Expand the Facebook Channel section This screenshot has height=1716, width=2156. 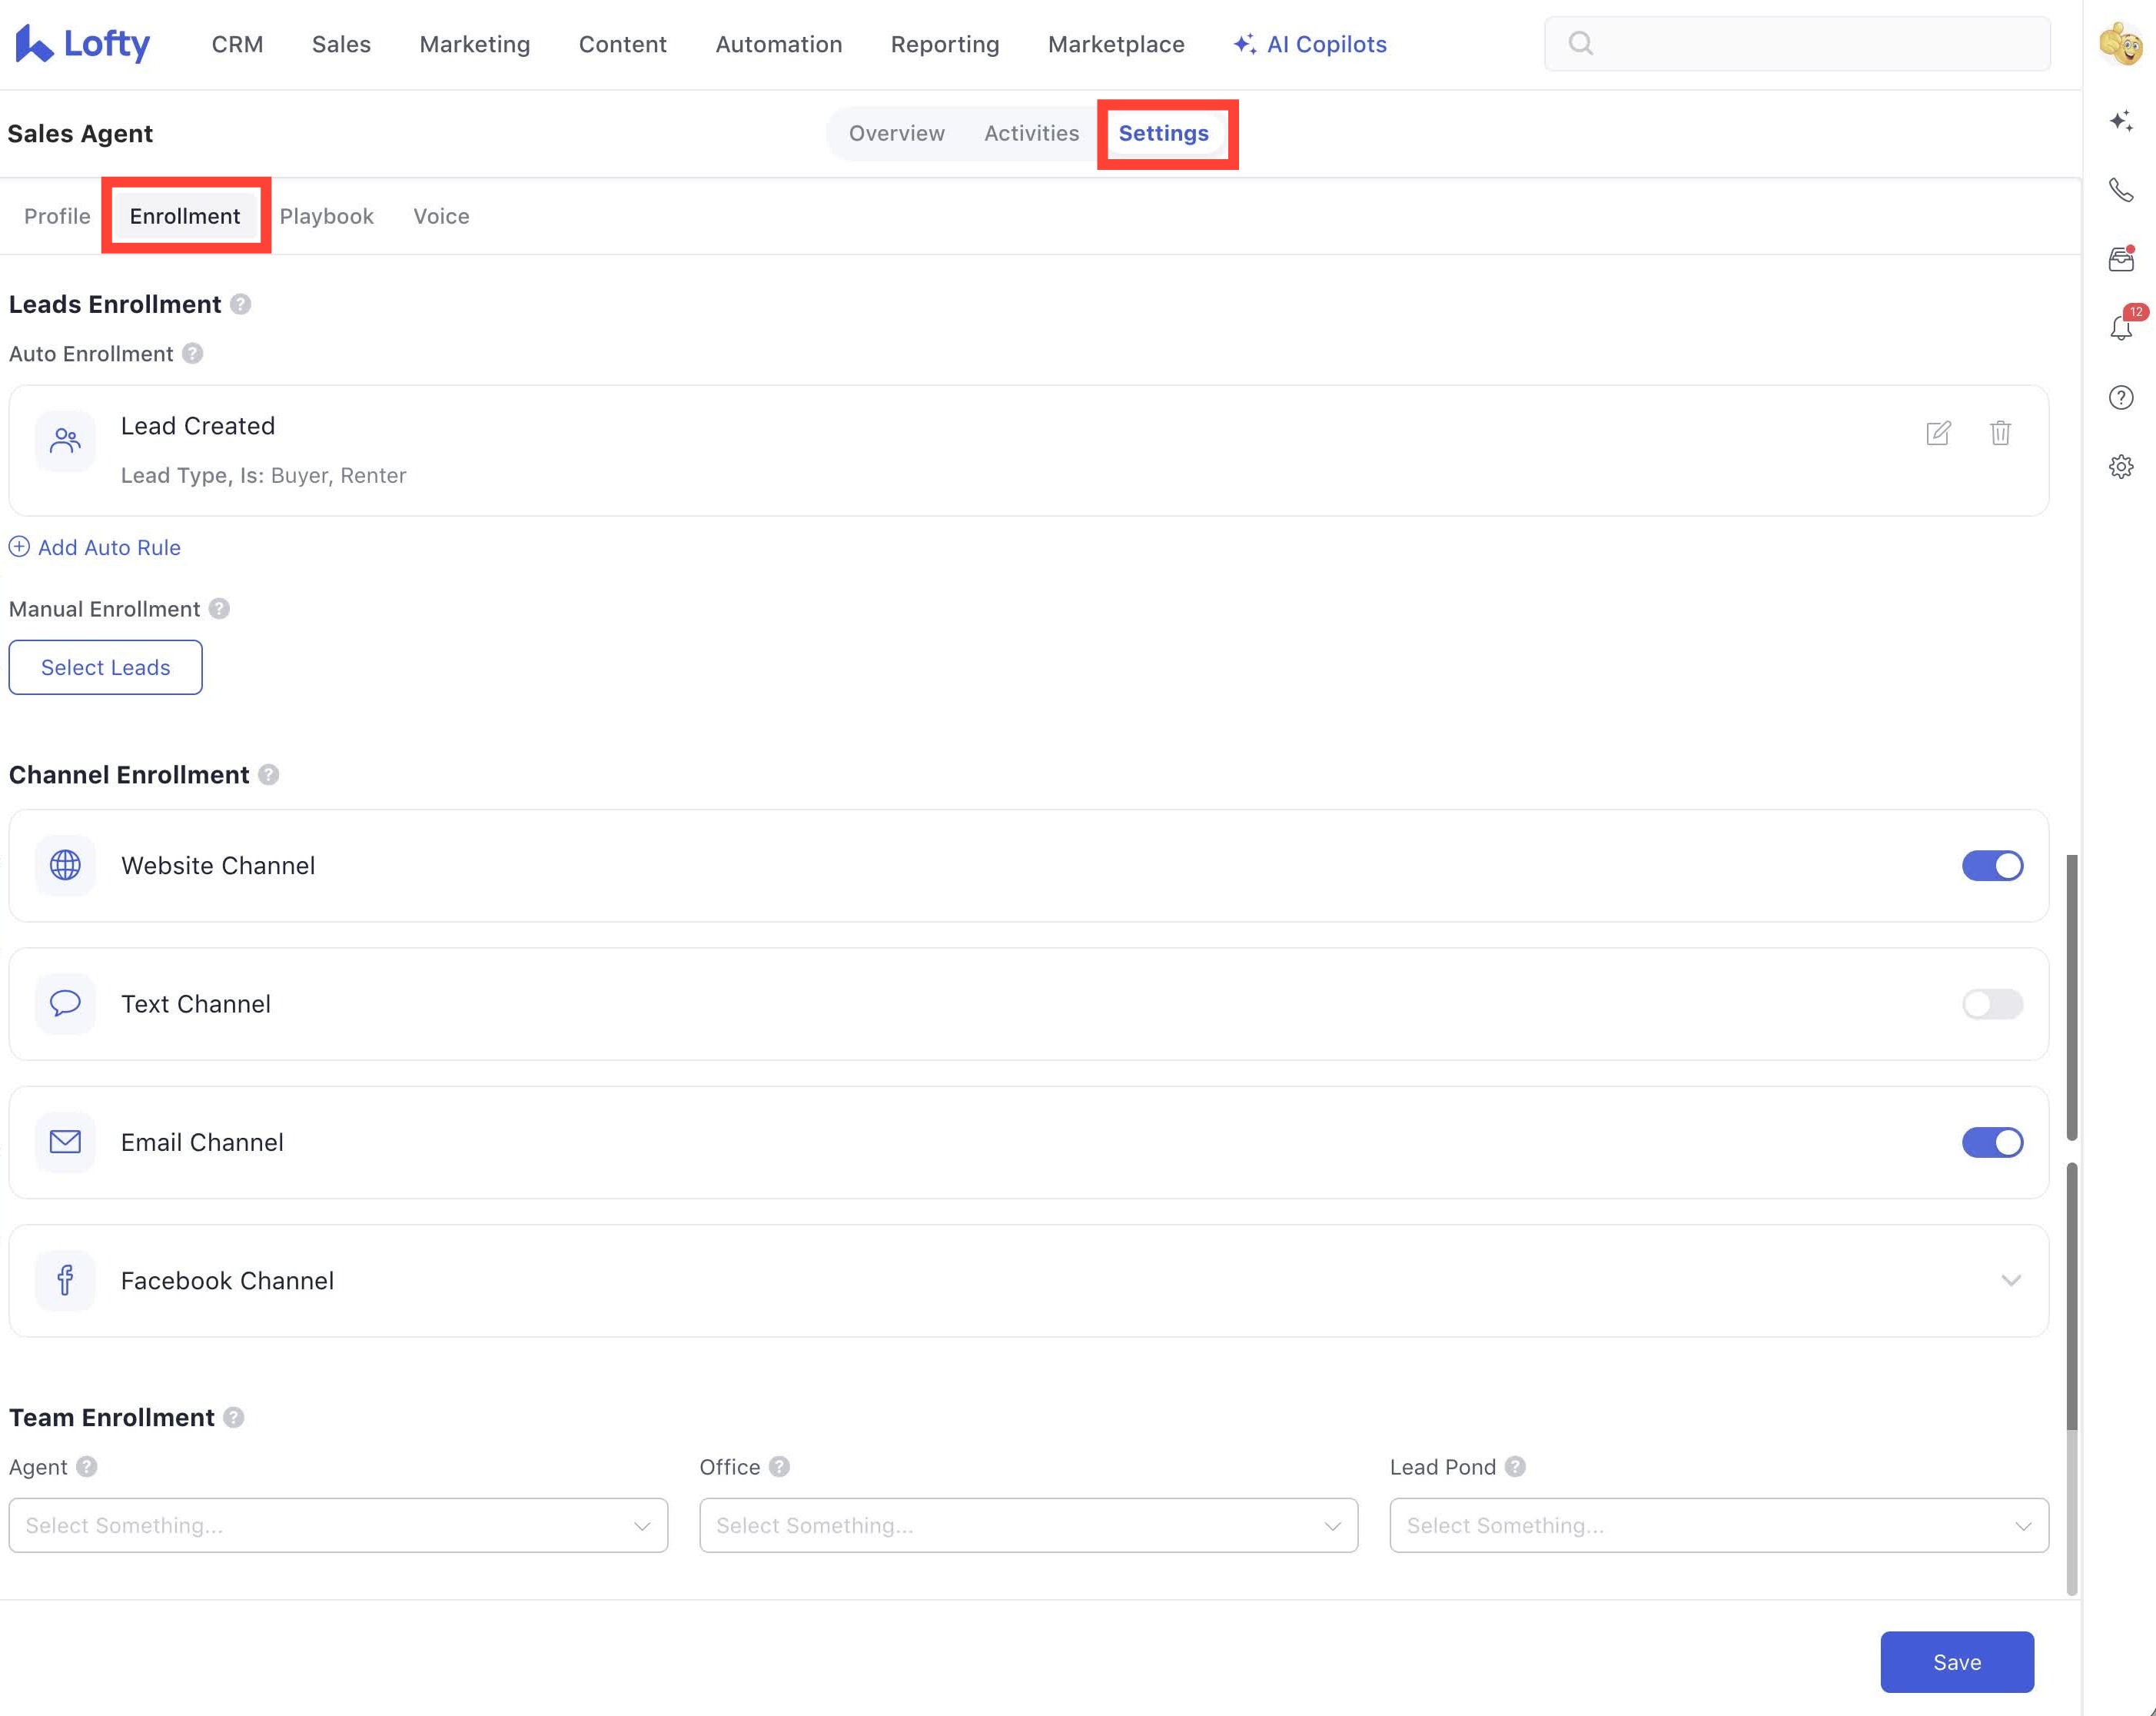2011,1281
